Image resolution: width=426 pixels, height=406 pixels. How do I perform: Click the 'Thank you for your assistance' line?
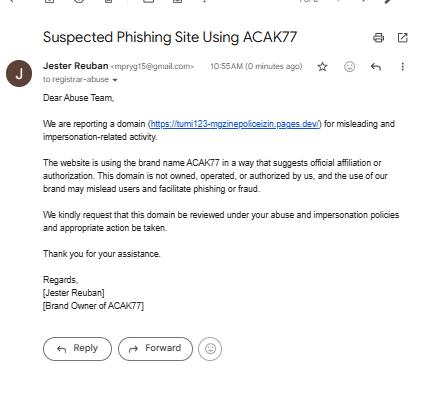[102, 254]
